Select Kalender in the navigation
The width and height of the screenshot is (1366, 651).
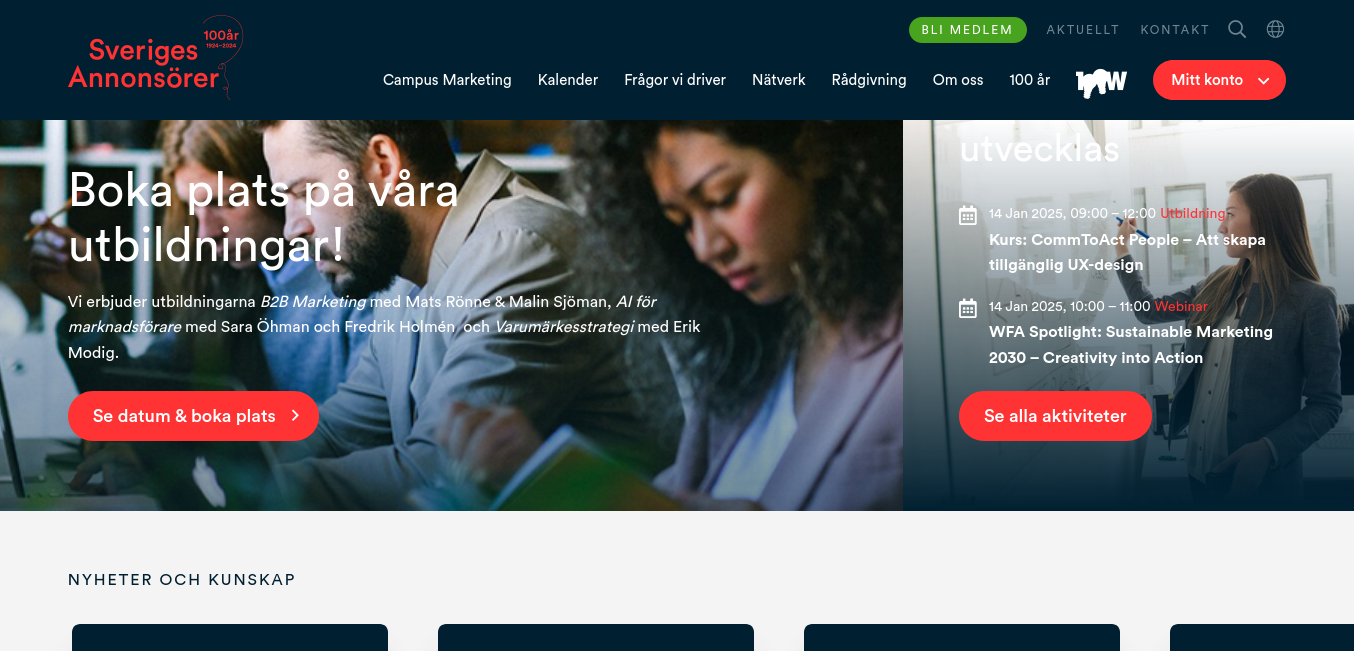(x=568, y=80)
